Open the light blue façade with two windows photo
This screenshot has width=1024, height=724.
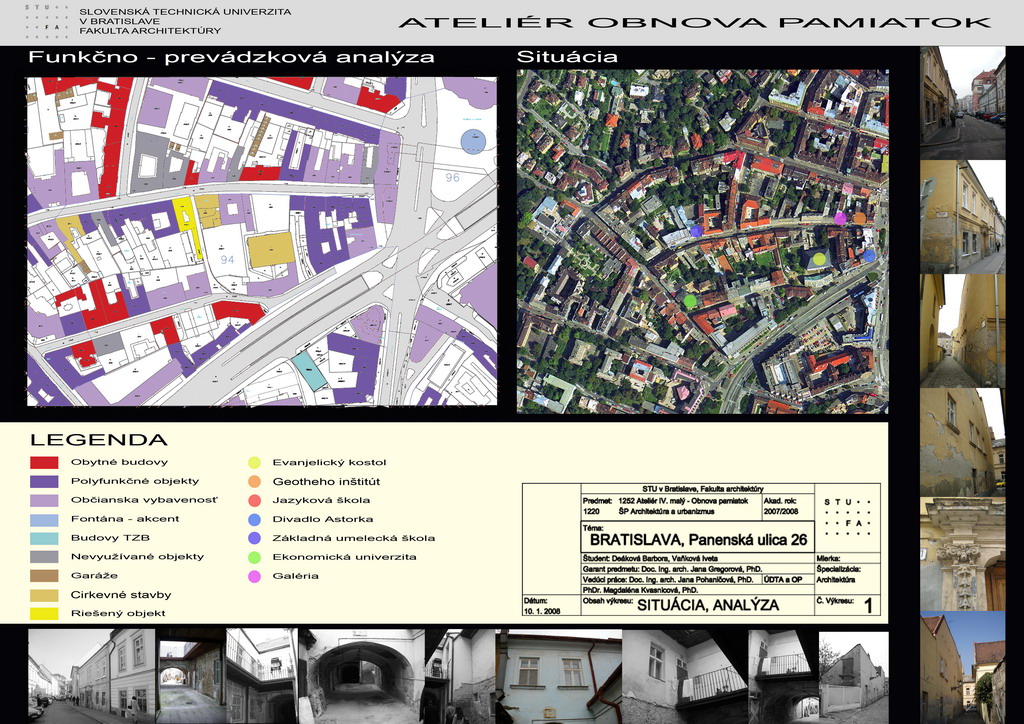558,676
